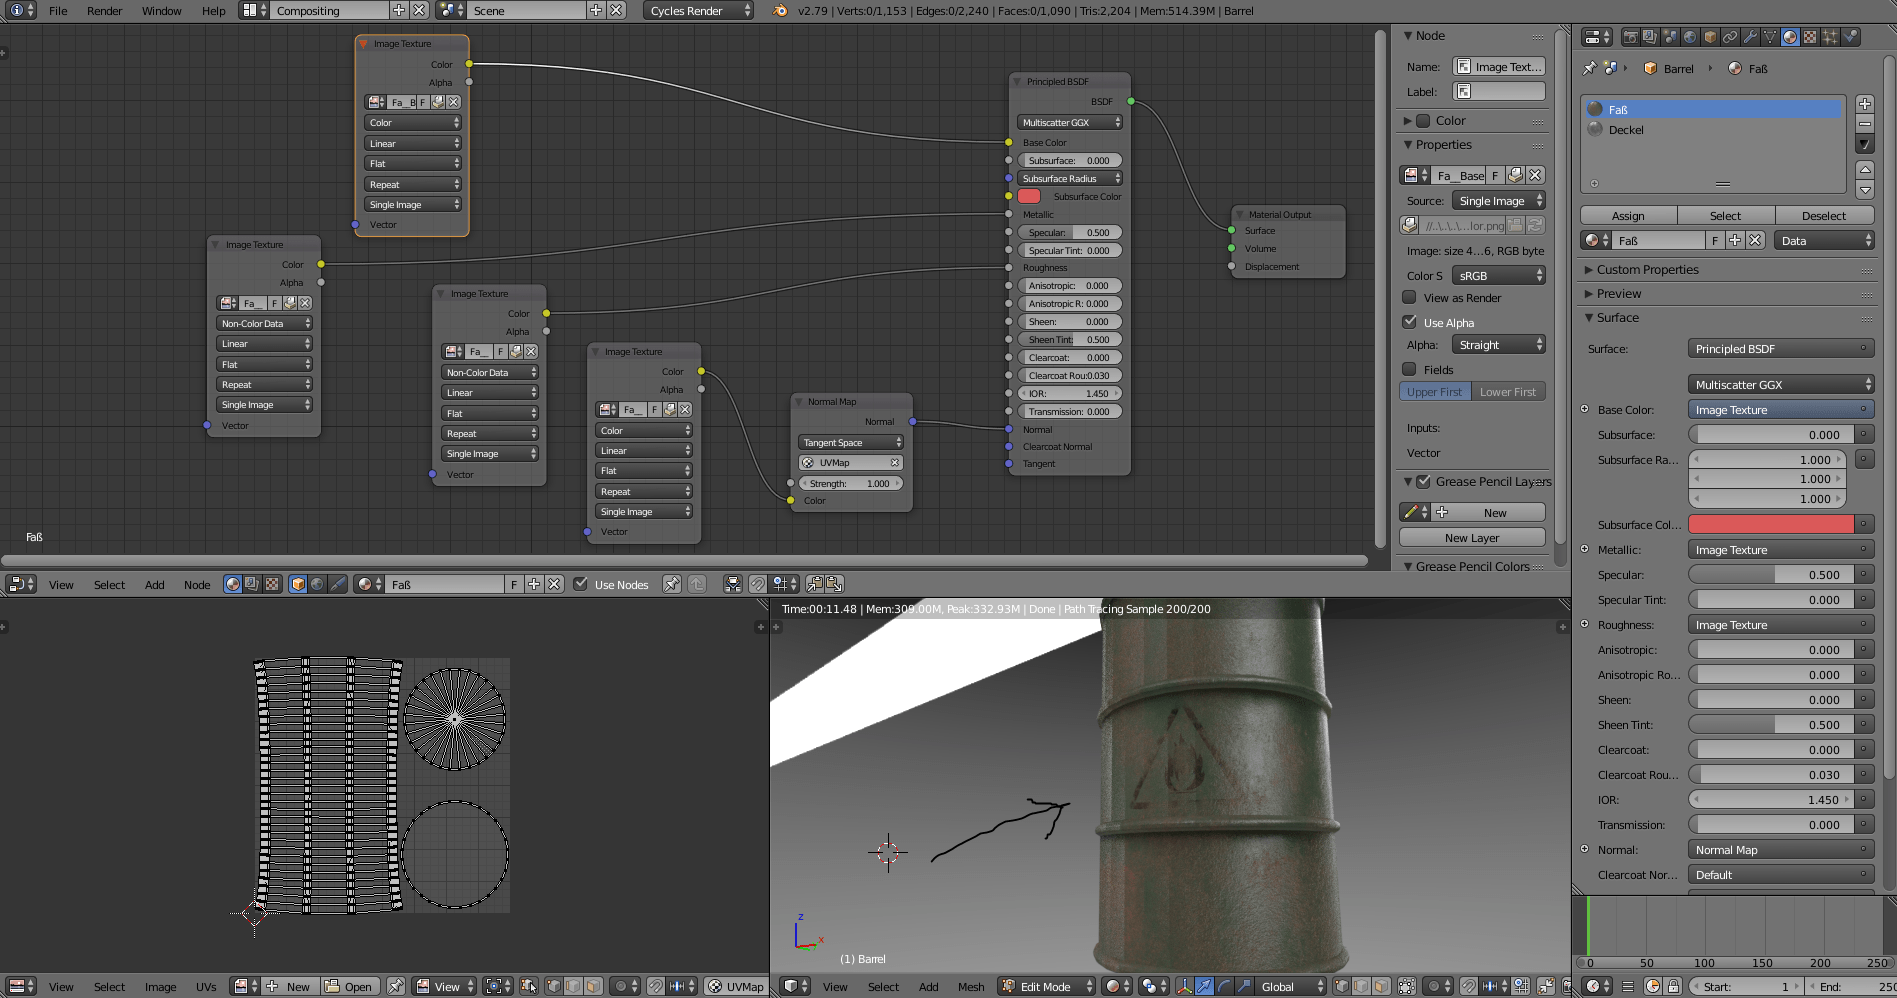Viewport: 1897px width, 998px height.
Task: Open the Cycles Render engine dropdown
Action: [699, 11]
